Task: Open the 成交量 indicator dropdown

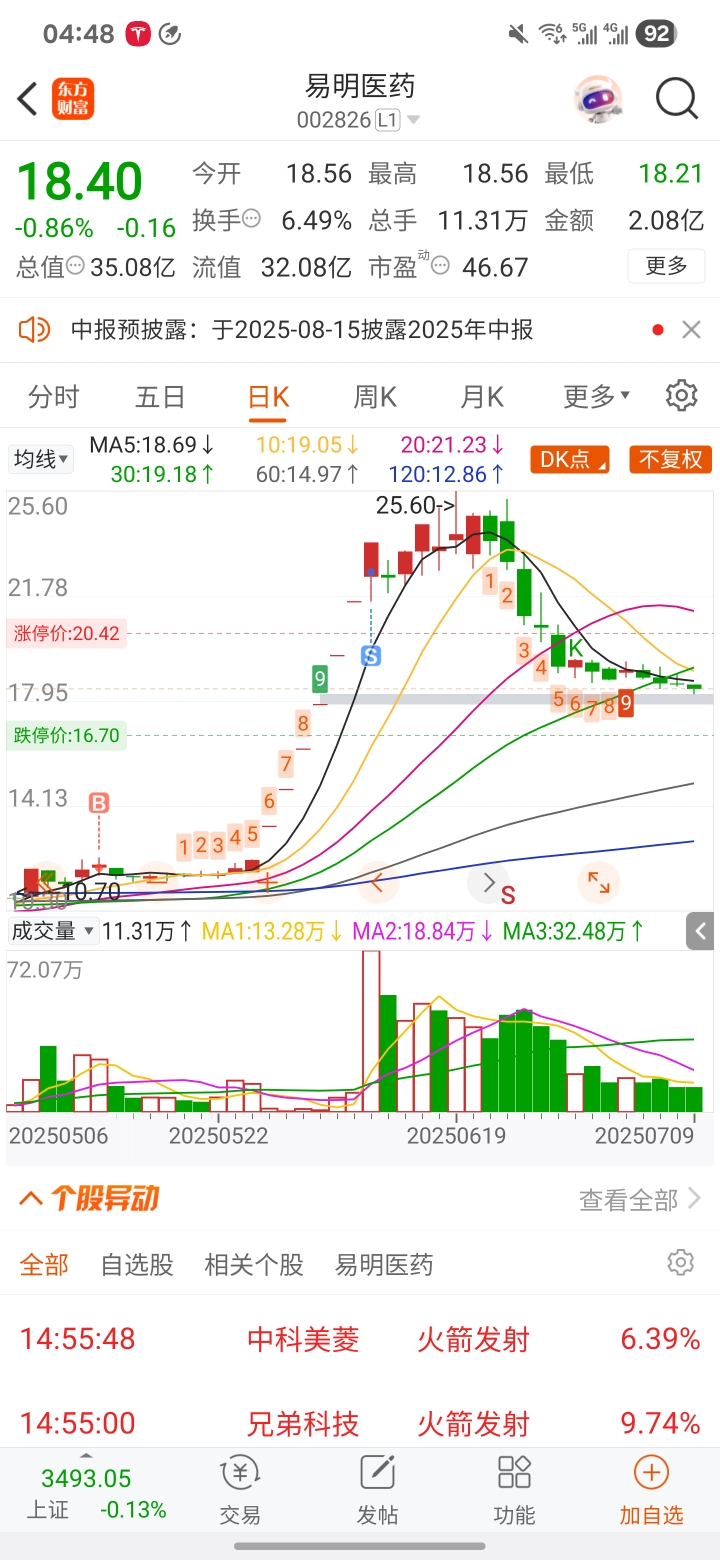Action: 53,931
